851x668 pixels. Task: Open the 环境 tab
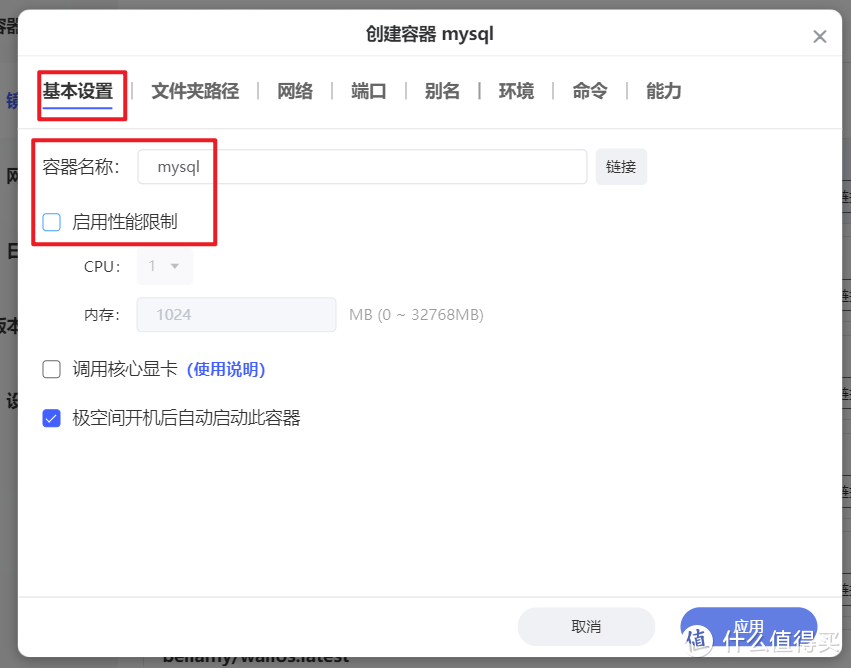[x=516, y=91]
